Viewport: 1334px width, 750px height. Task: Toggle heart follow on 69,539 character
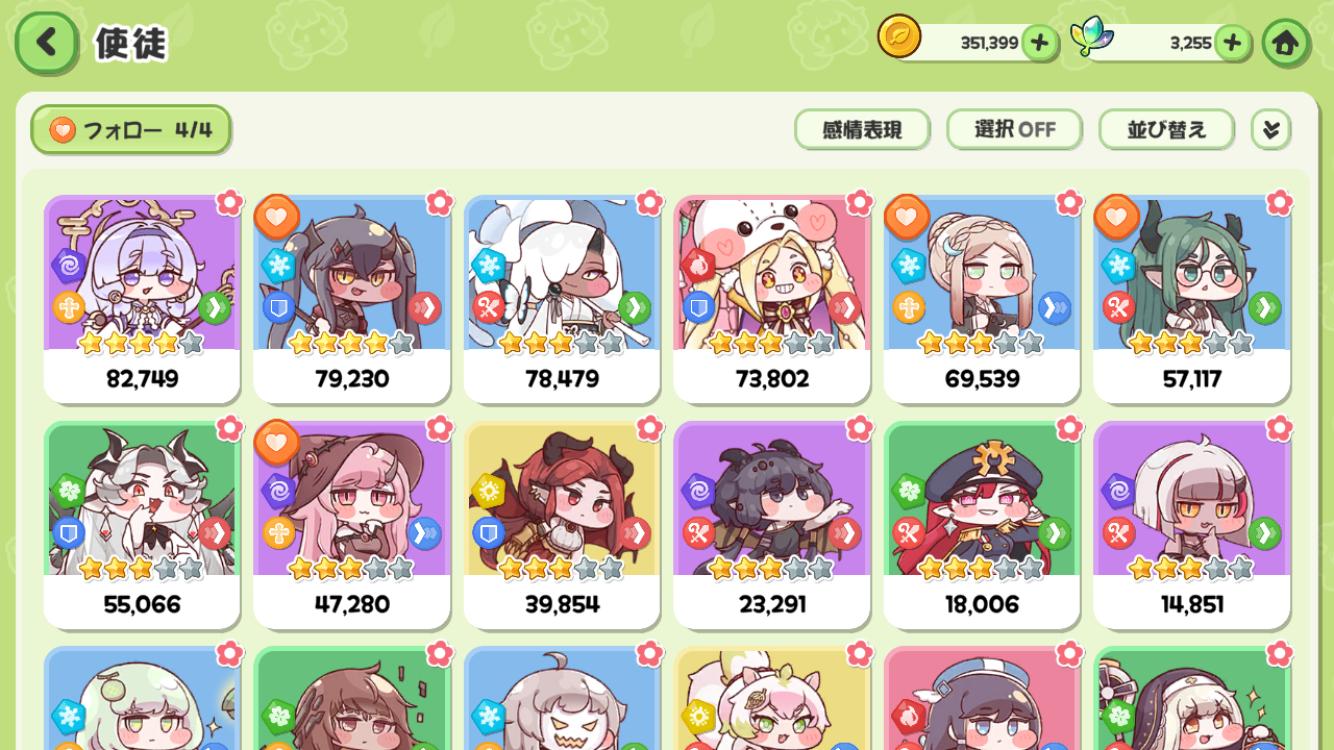[907, 217]
